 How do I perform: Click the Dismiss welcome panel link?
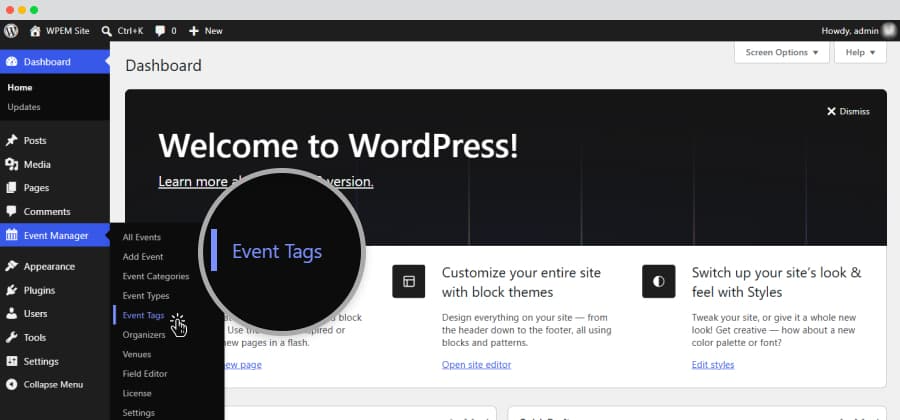click(848, 111)
